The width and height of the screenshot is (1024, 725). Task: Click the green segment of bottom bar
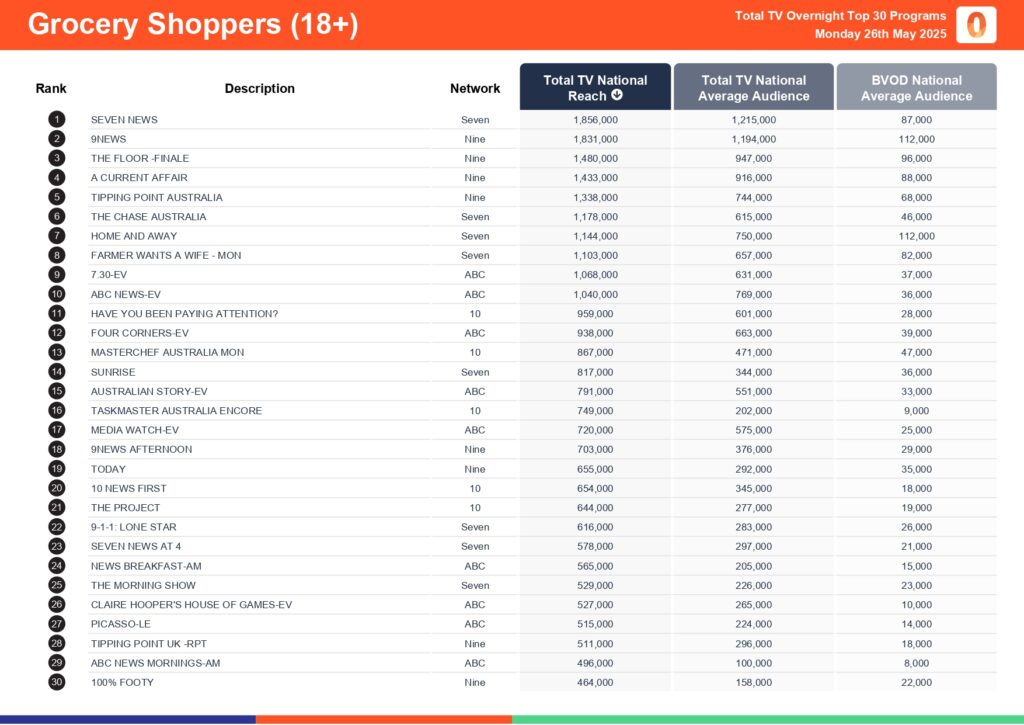(x=767, y=719)
